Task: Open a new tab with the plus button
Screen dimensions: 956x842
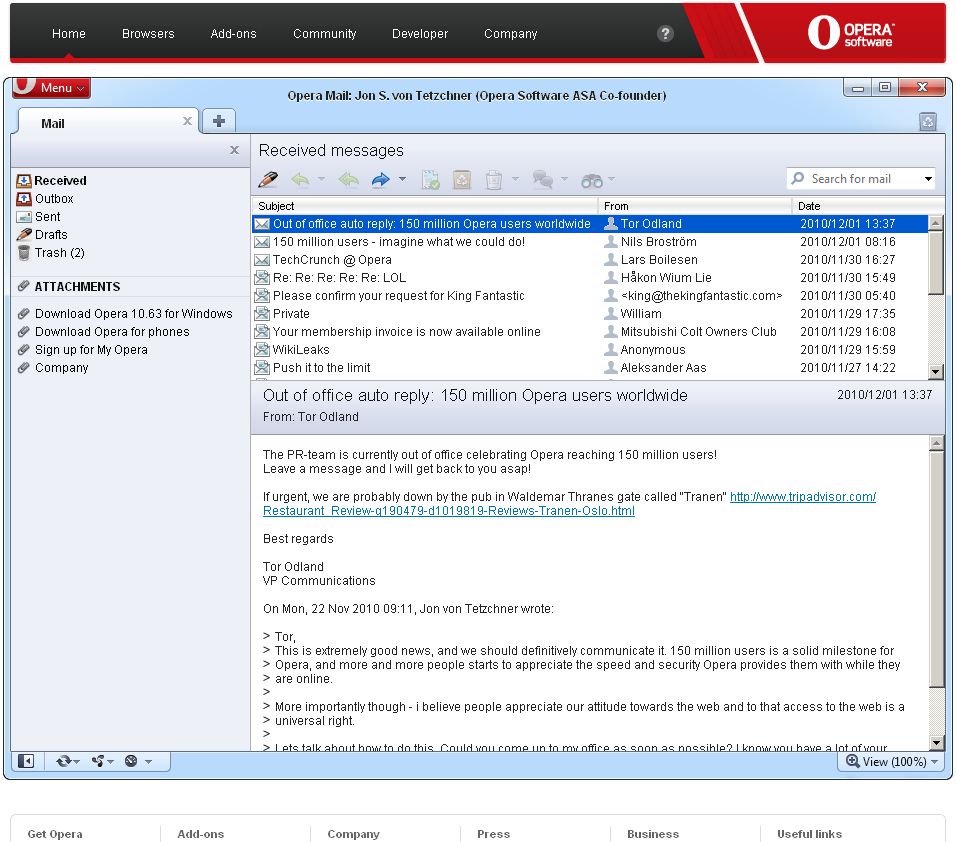Action: point(219,121)
